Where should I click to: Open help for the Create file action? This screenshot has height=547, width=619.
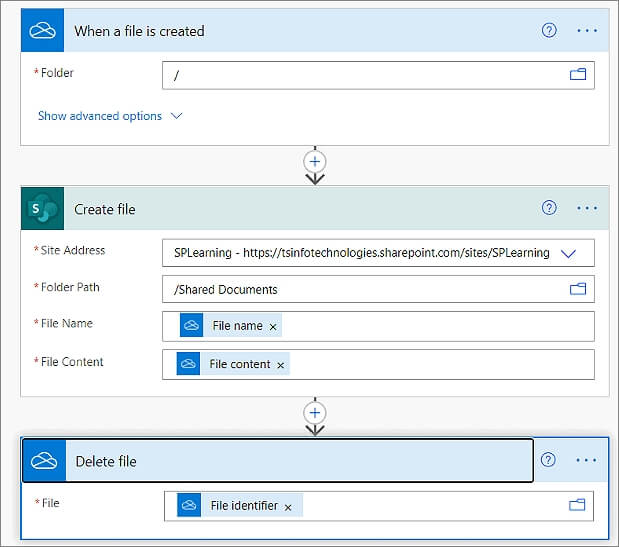(x=549, y=208)
